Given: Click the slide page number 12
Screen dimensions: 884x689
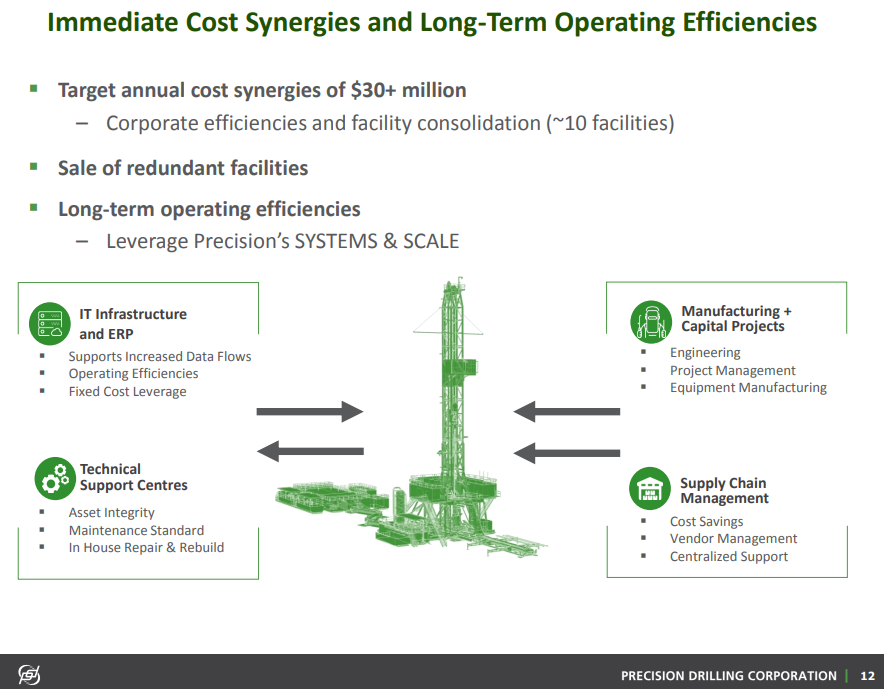Looking at the screenshot, I should coord(867,675).
